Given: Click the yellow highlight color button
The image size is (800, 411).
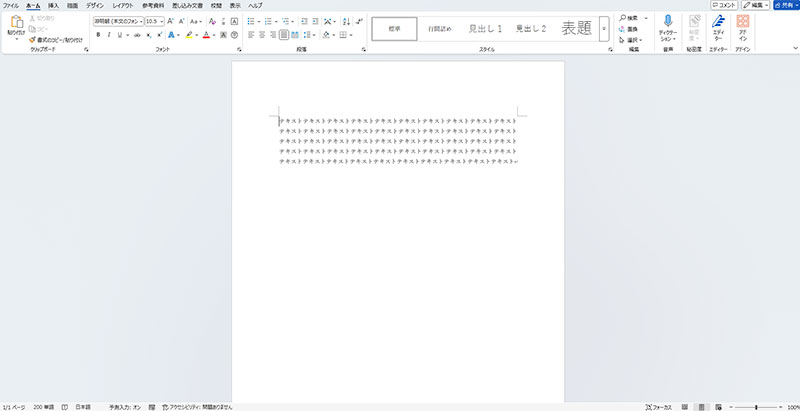Looking at the screenshot, I should 189,35.
